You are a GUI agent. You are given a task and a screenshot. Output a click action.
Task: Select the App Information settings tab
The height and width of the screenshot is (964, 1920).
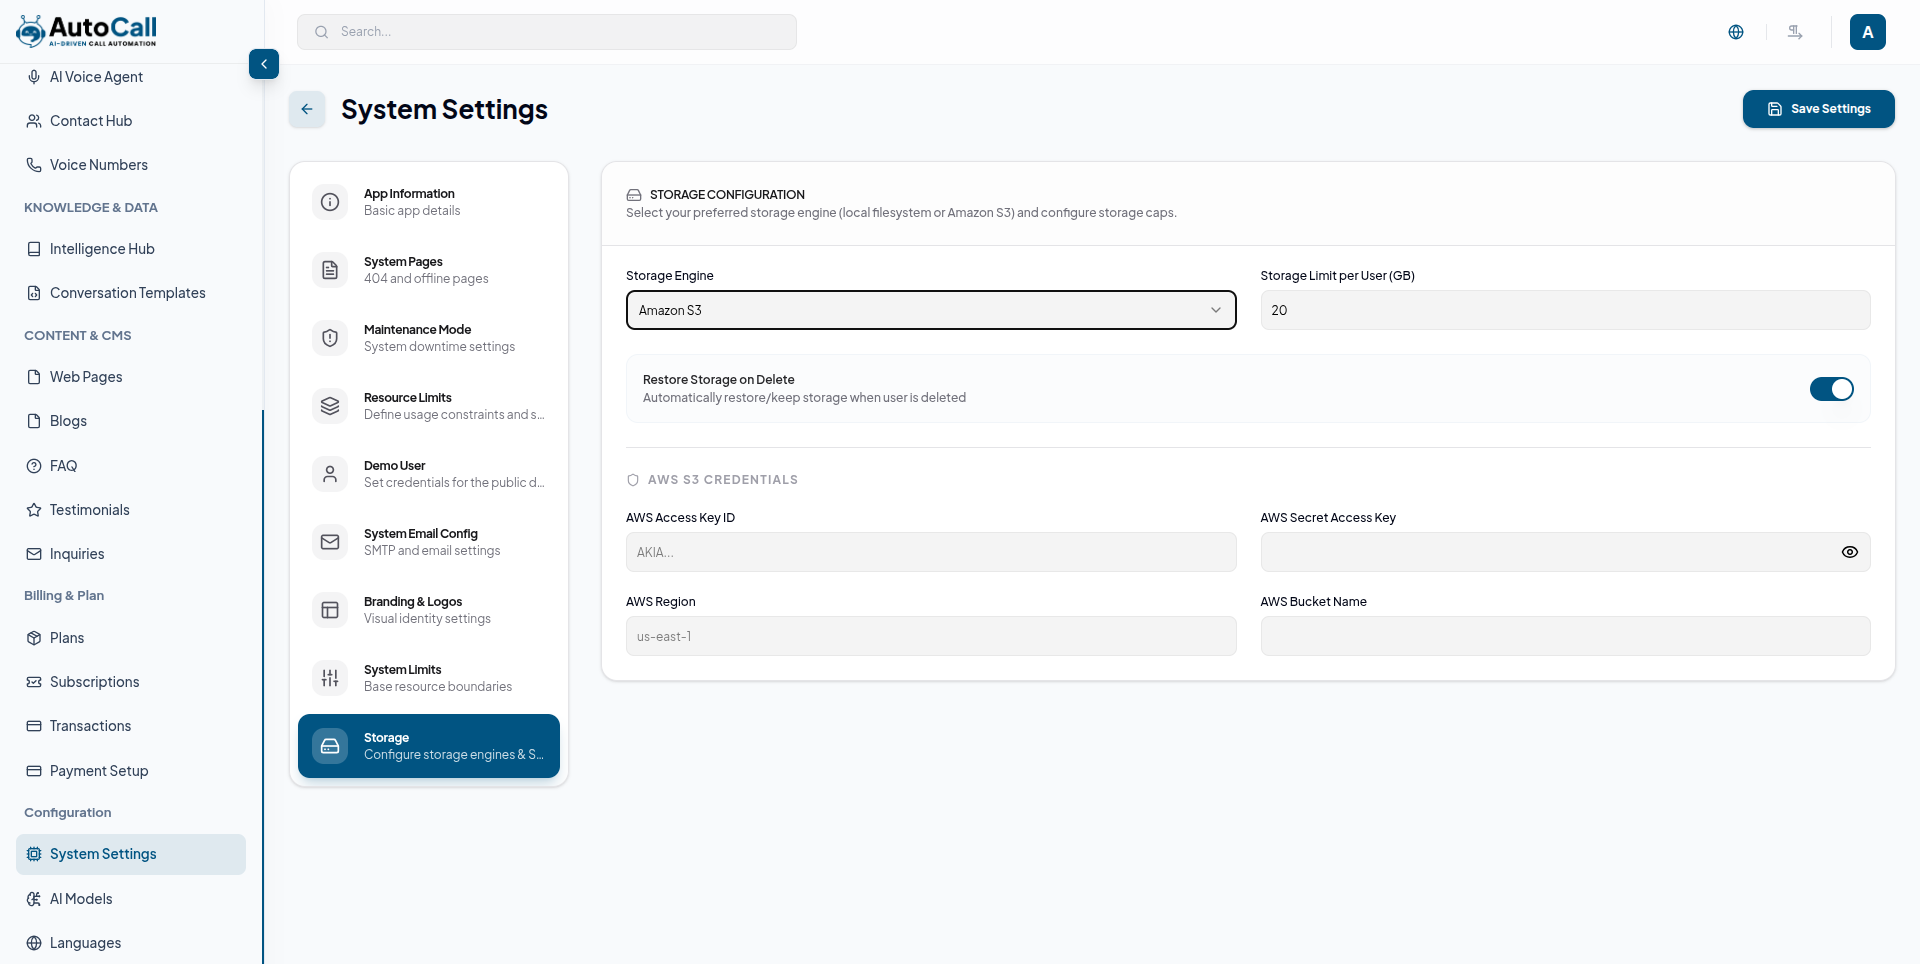point(429,202)
